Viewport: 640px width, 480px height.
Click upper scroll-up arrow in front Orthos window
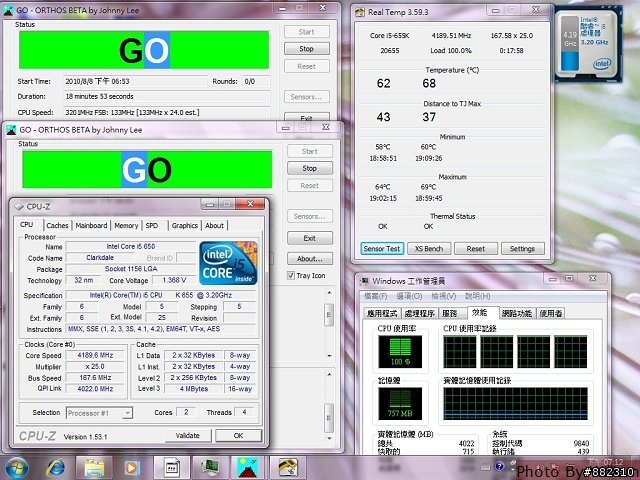click(329, 293)
